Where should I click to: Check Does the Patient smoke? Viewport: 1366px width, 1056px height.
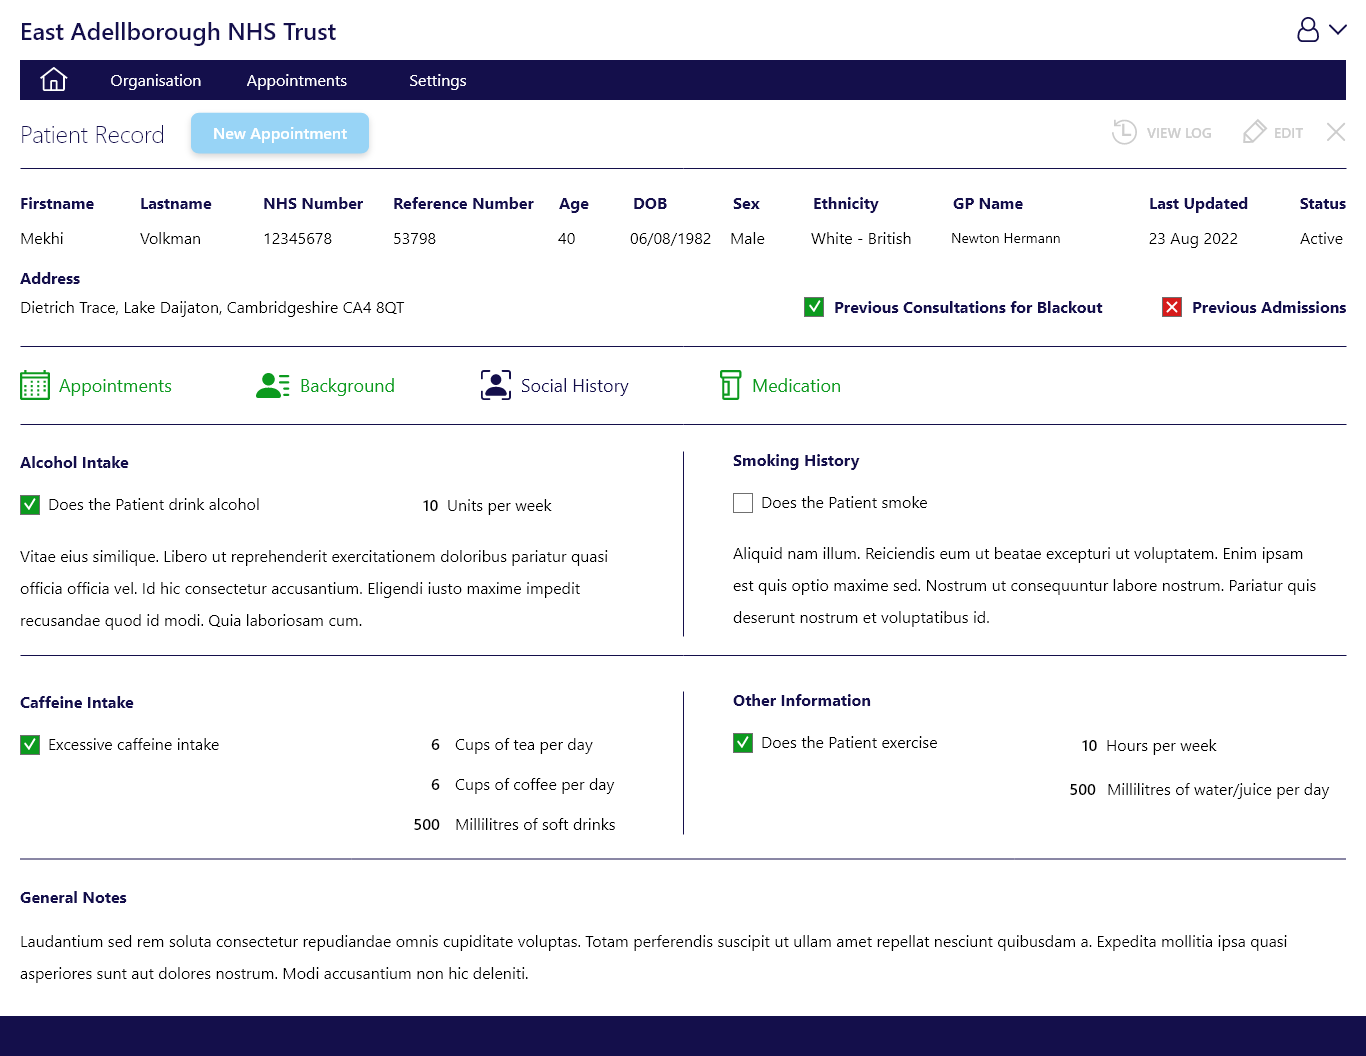[x=743, y=503]
